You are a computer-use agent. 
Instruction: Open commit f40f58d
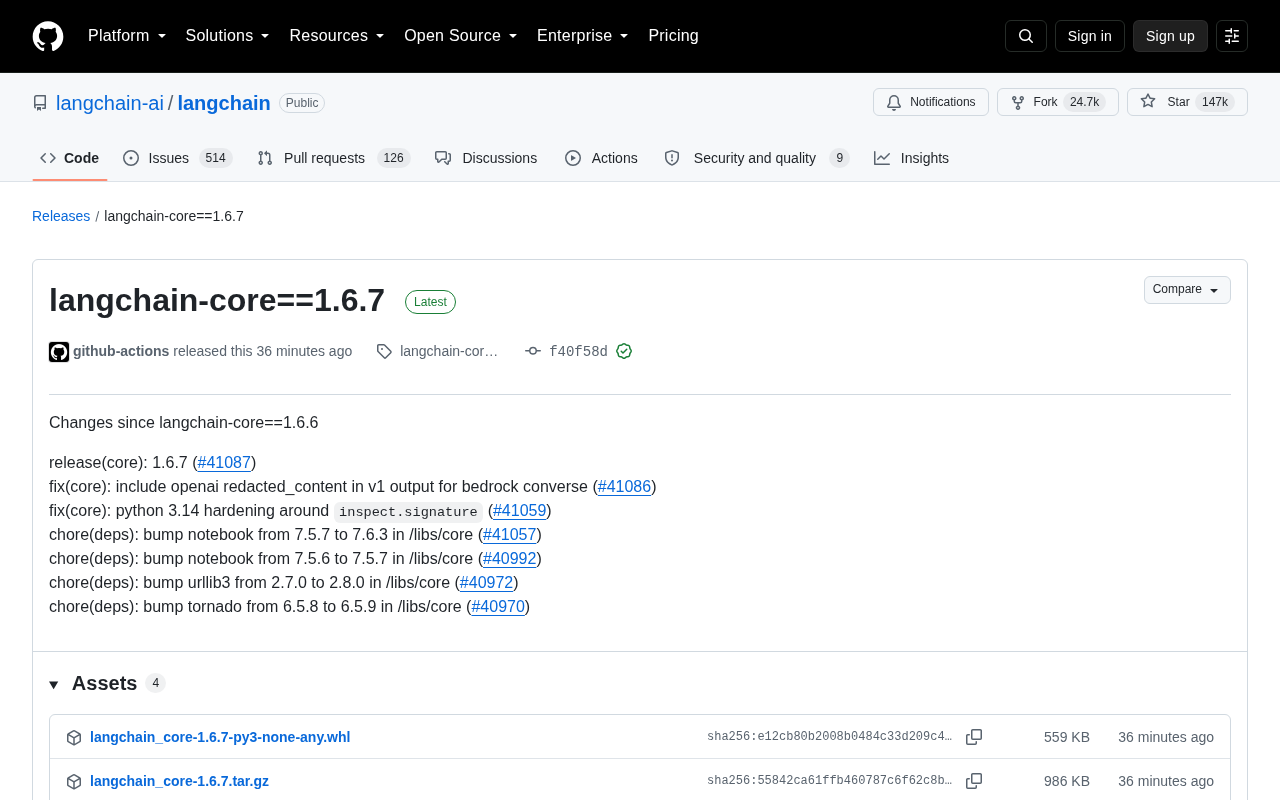(578, 351)
